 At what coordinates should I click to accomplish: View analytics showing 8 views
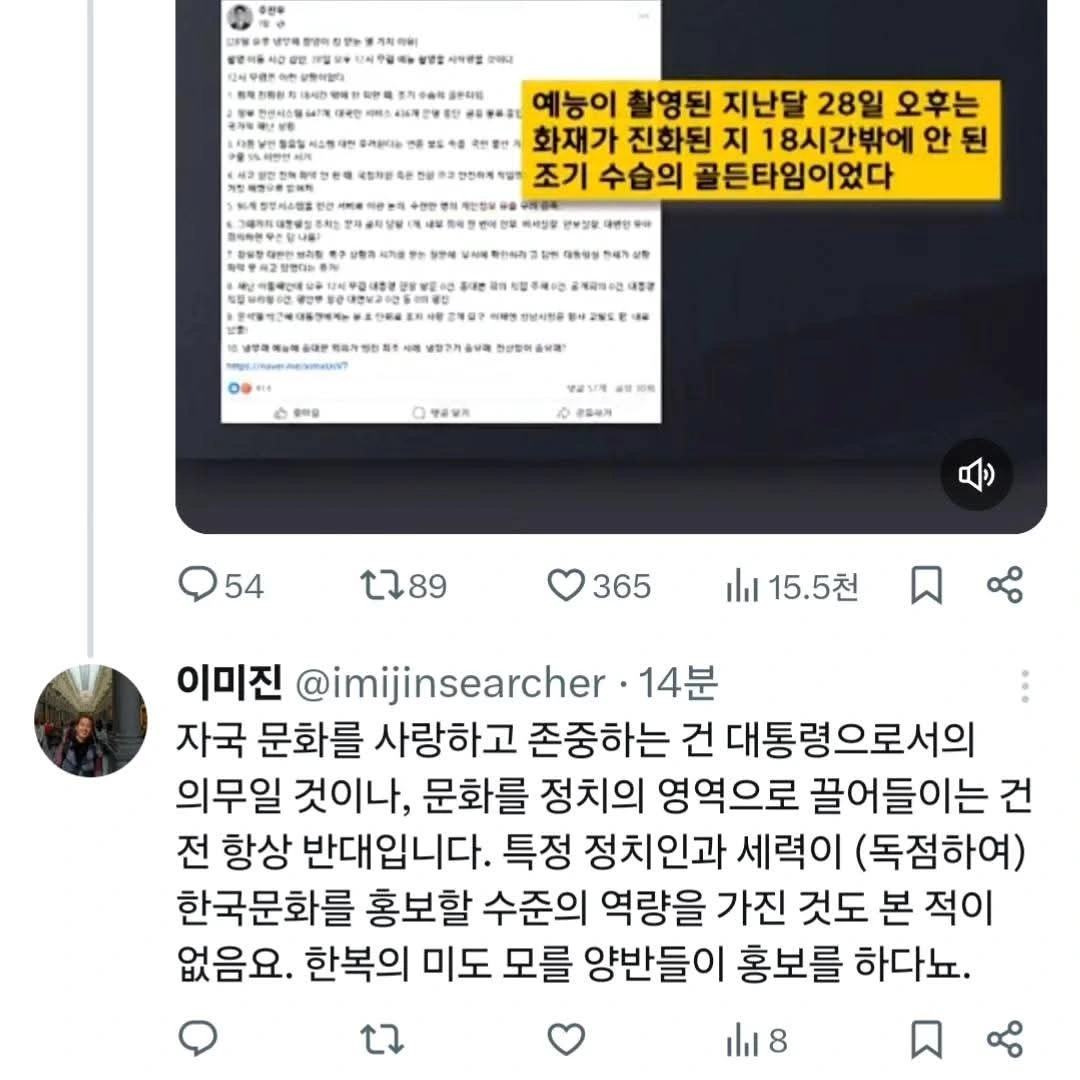(757, 1041)
